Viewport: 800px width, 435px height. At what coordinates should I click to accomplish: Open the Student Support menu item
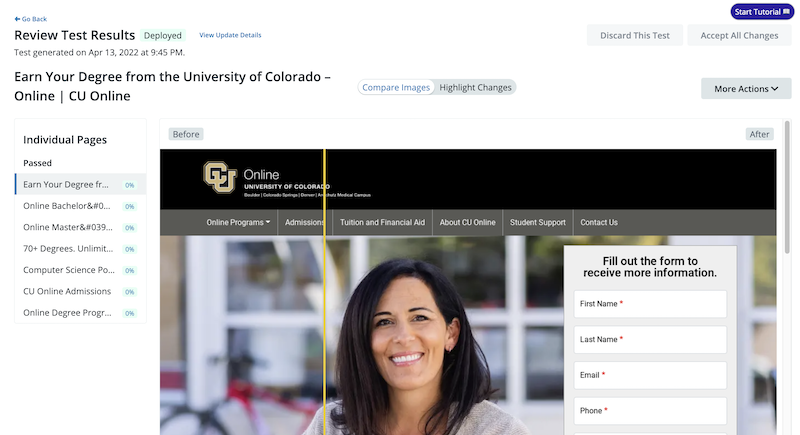538,222
